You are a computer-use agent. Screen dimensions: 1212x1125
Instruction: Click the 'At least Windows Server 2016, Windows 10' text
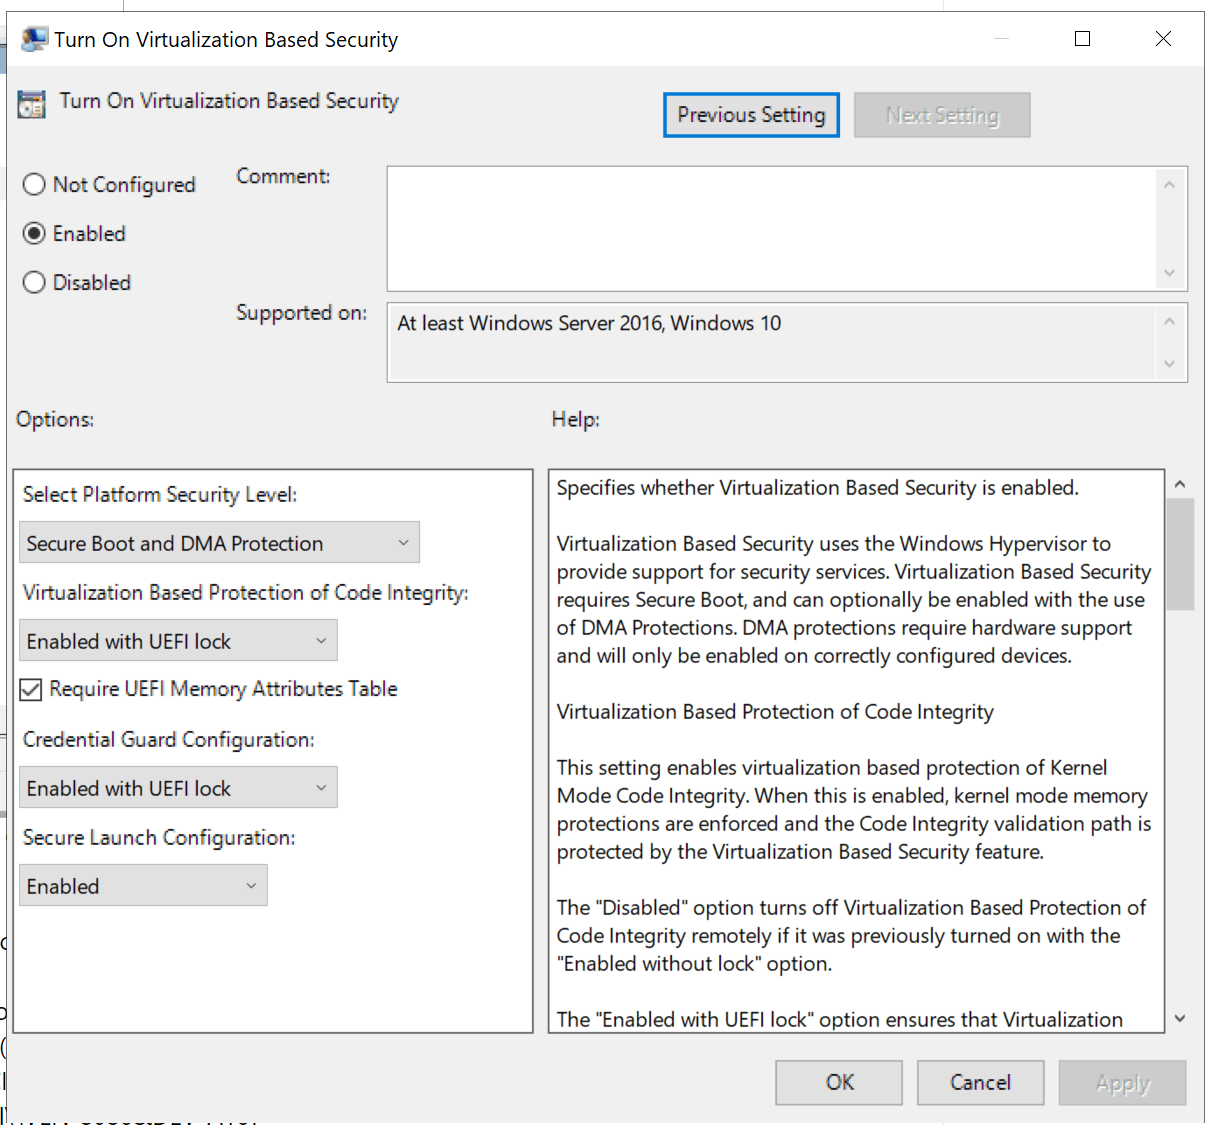(x=589, y=323)
